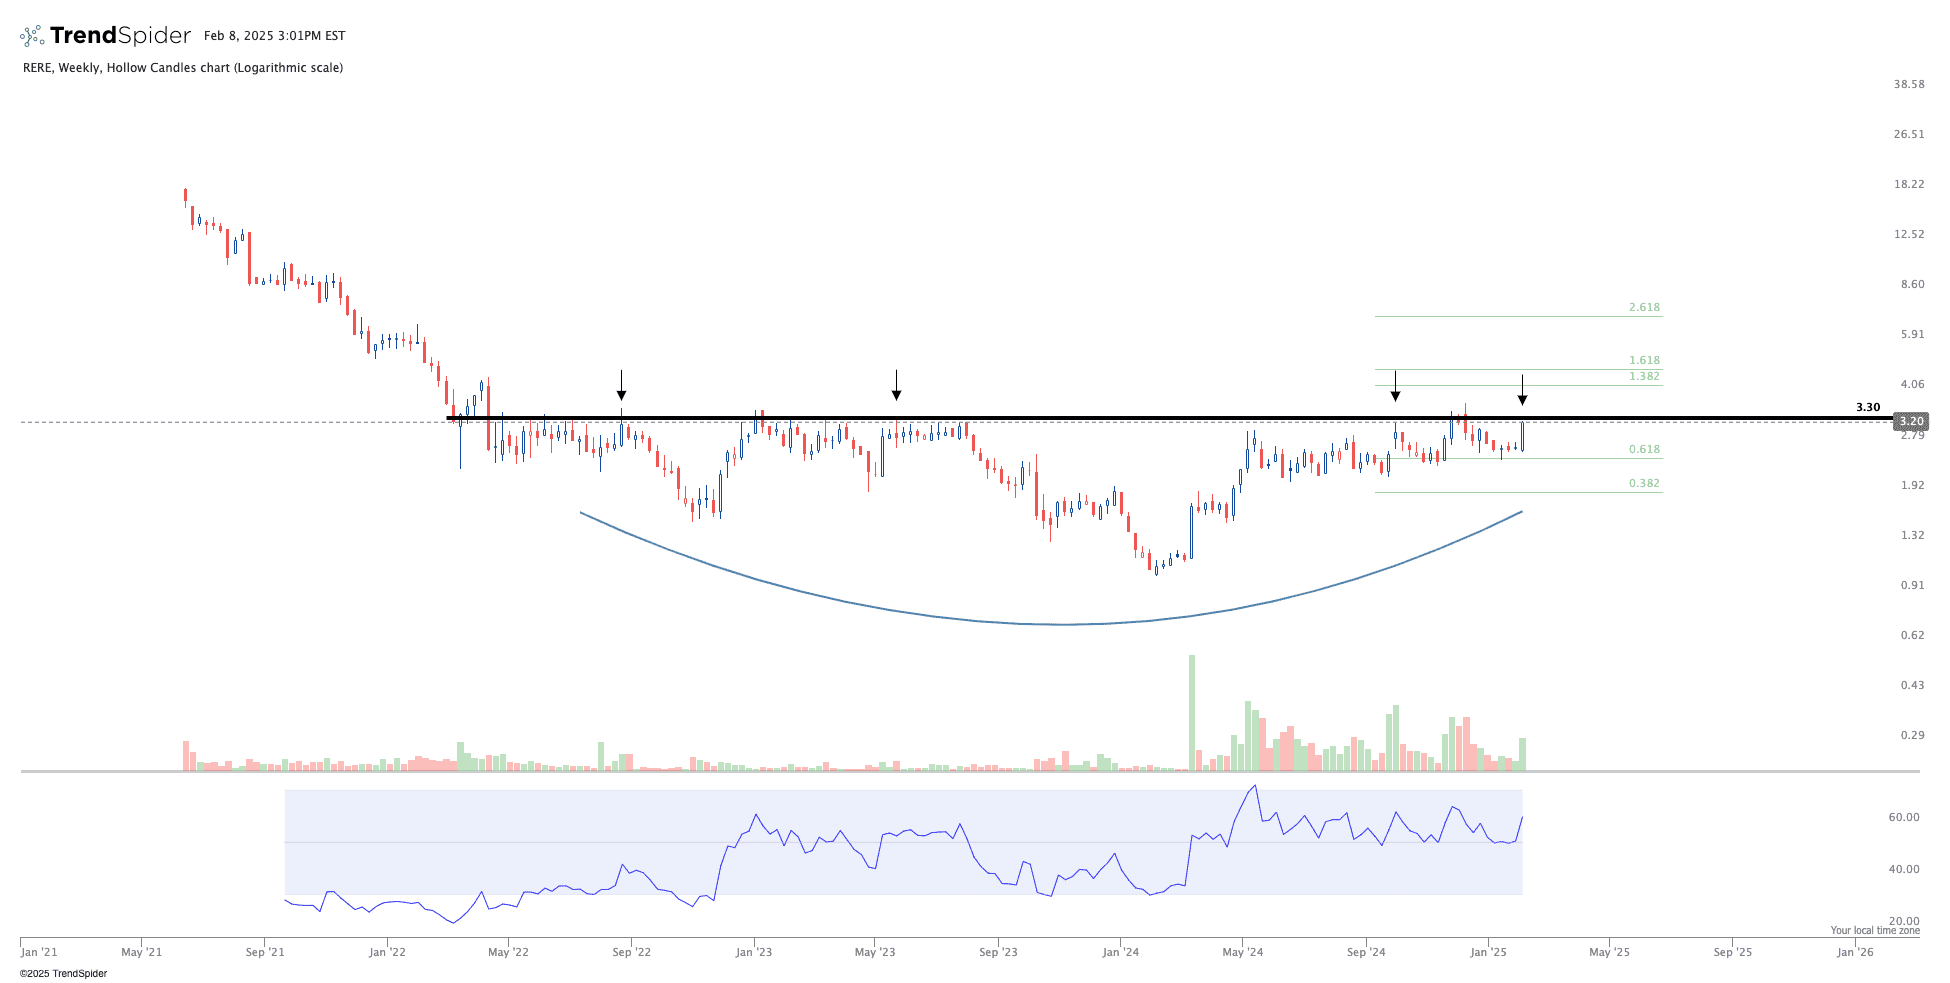Click the arrow marker above May '23
The height and width of the screenshot is (983, 1950).
(896, 386)
